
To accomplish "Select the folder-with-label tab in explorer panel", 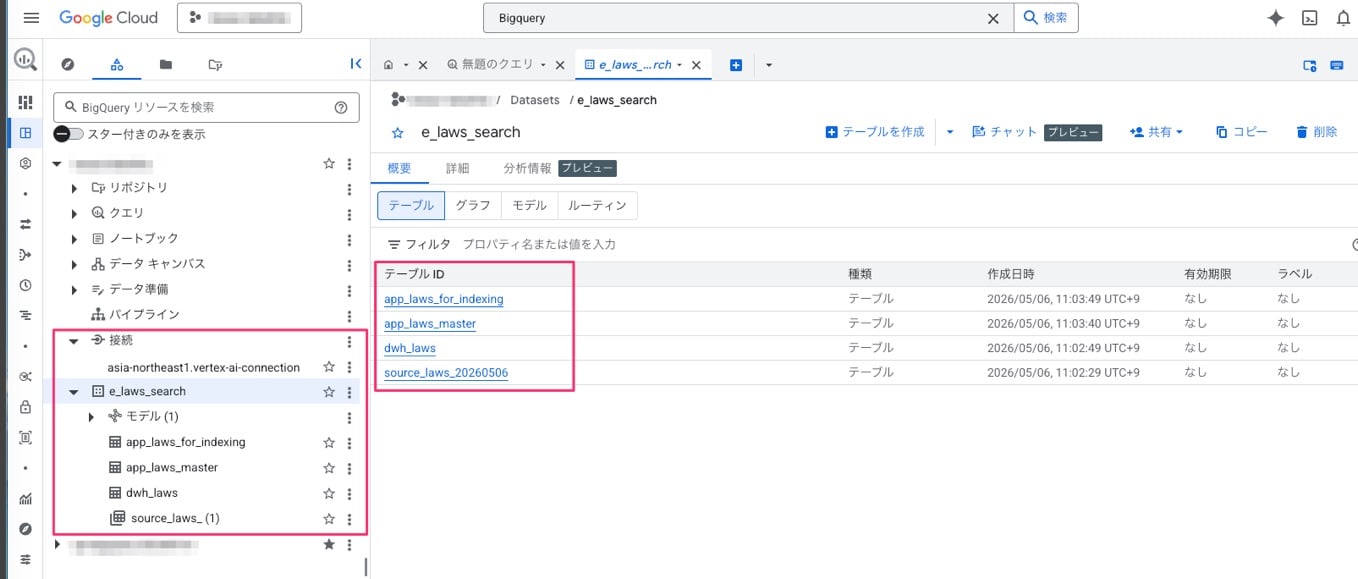I will (x=215, y=64).
